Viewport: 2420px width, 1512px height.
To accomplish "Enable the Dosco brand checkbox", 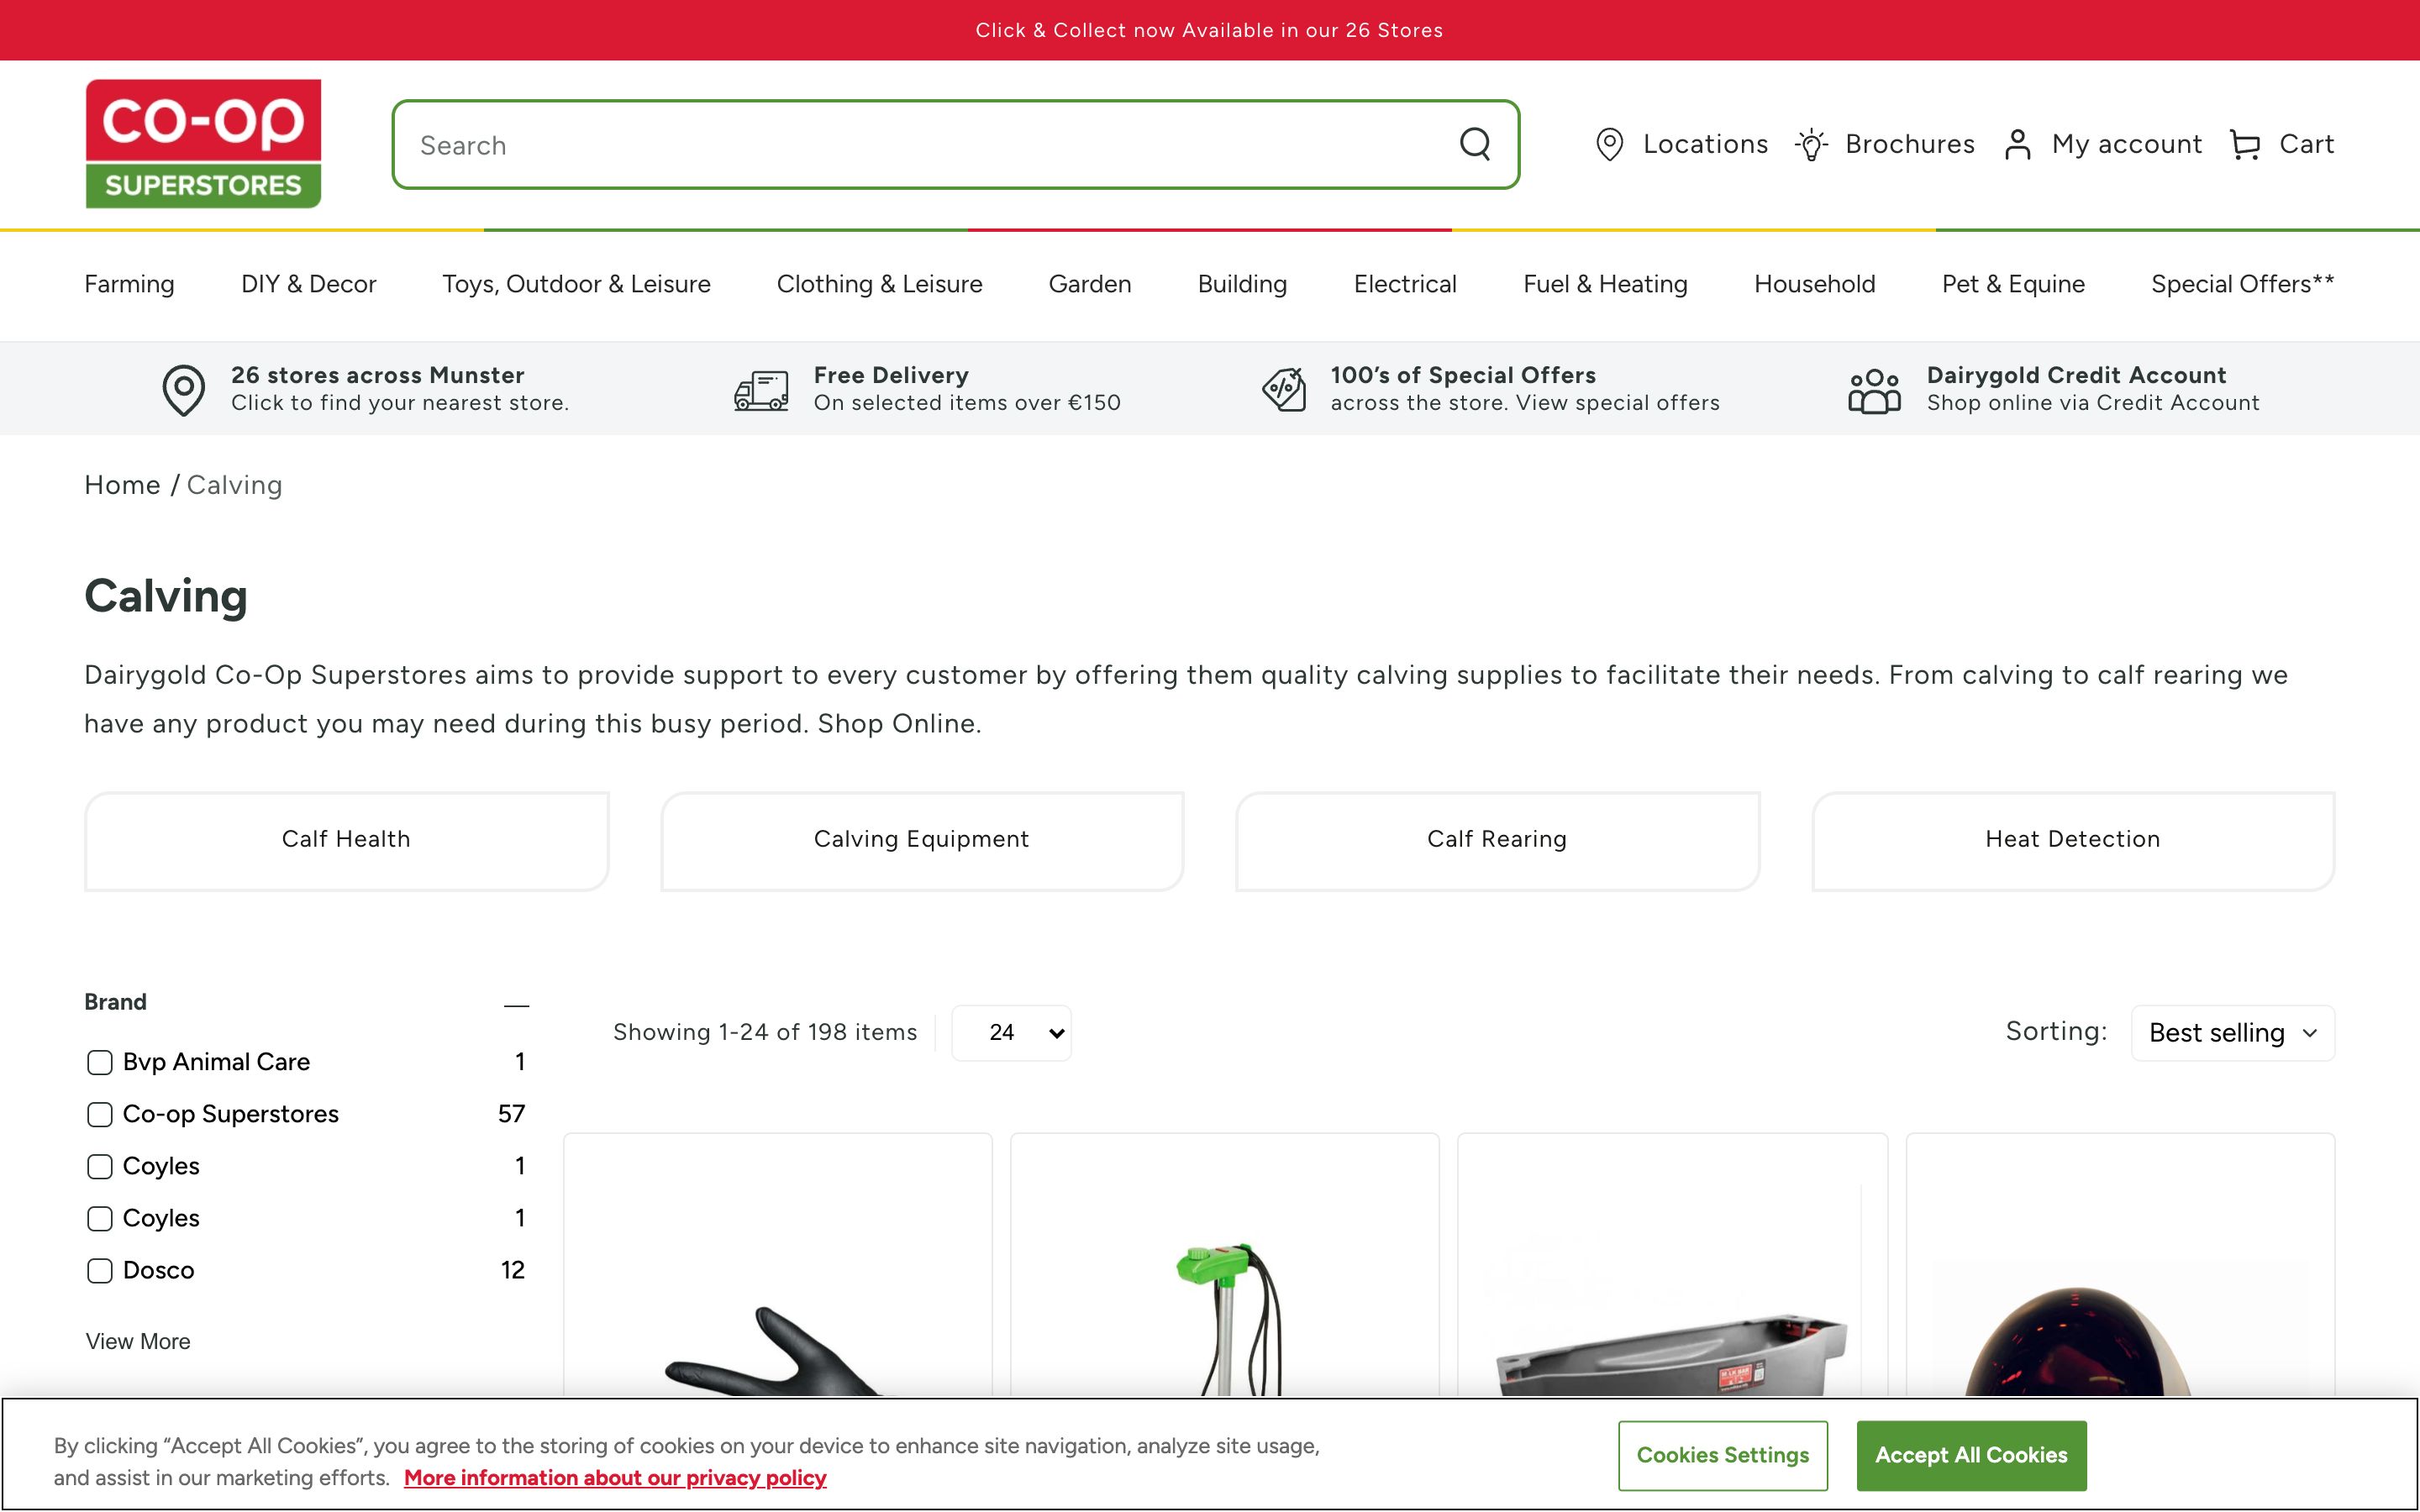I will point(98,1271).
